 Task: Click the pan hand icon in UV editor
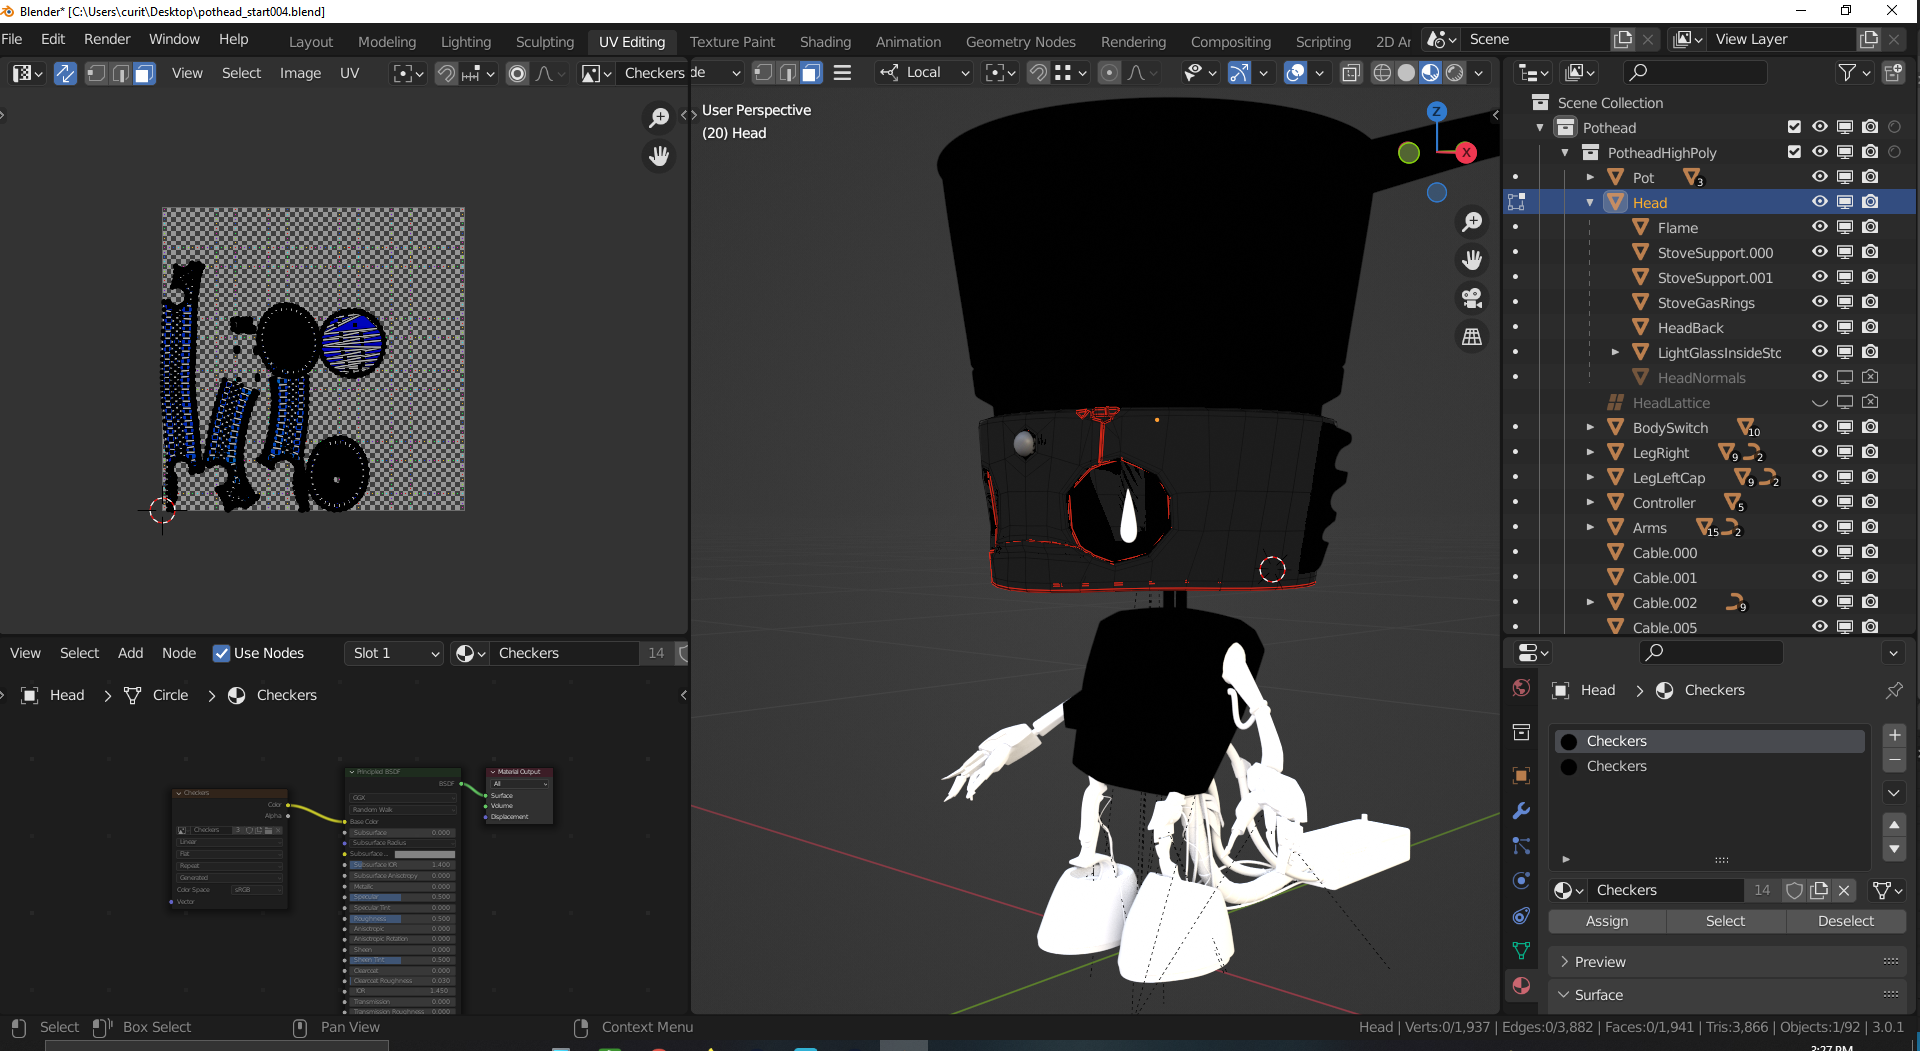(659, 156)
